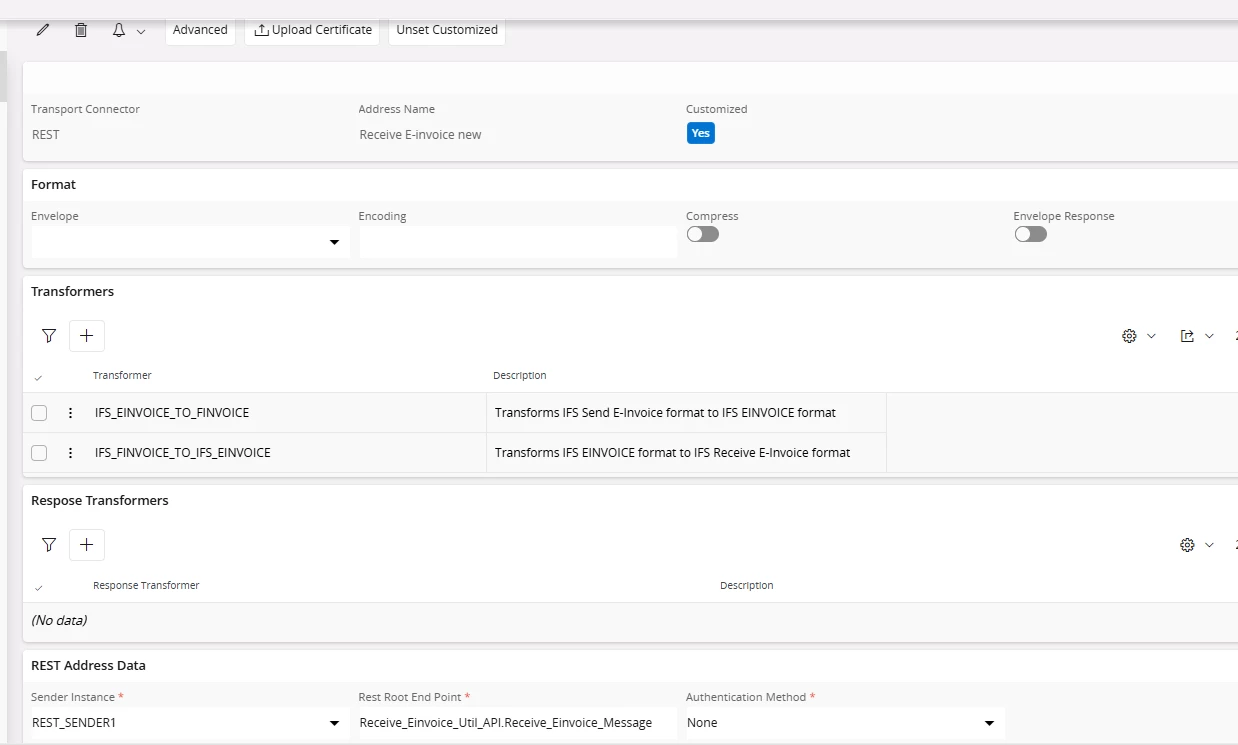The height and width of the screenshot is (745, 1238).
Task: Toggle select-all in Response Transformer header
Action: [38, 587]
